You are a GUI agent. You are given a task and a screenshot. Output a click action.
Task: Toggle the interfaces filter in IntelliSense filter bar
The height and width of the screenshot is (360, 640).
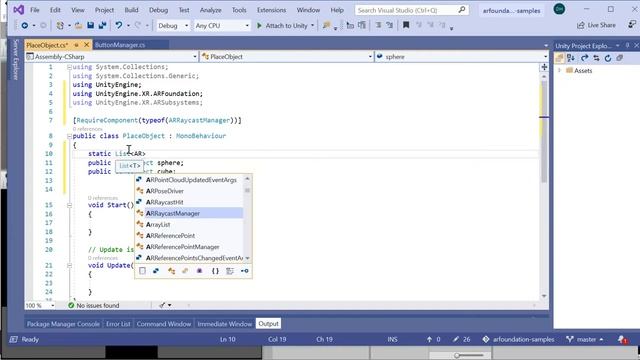pos(244,271)
